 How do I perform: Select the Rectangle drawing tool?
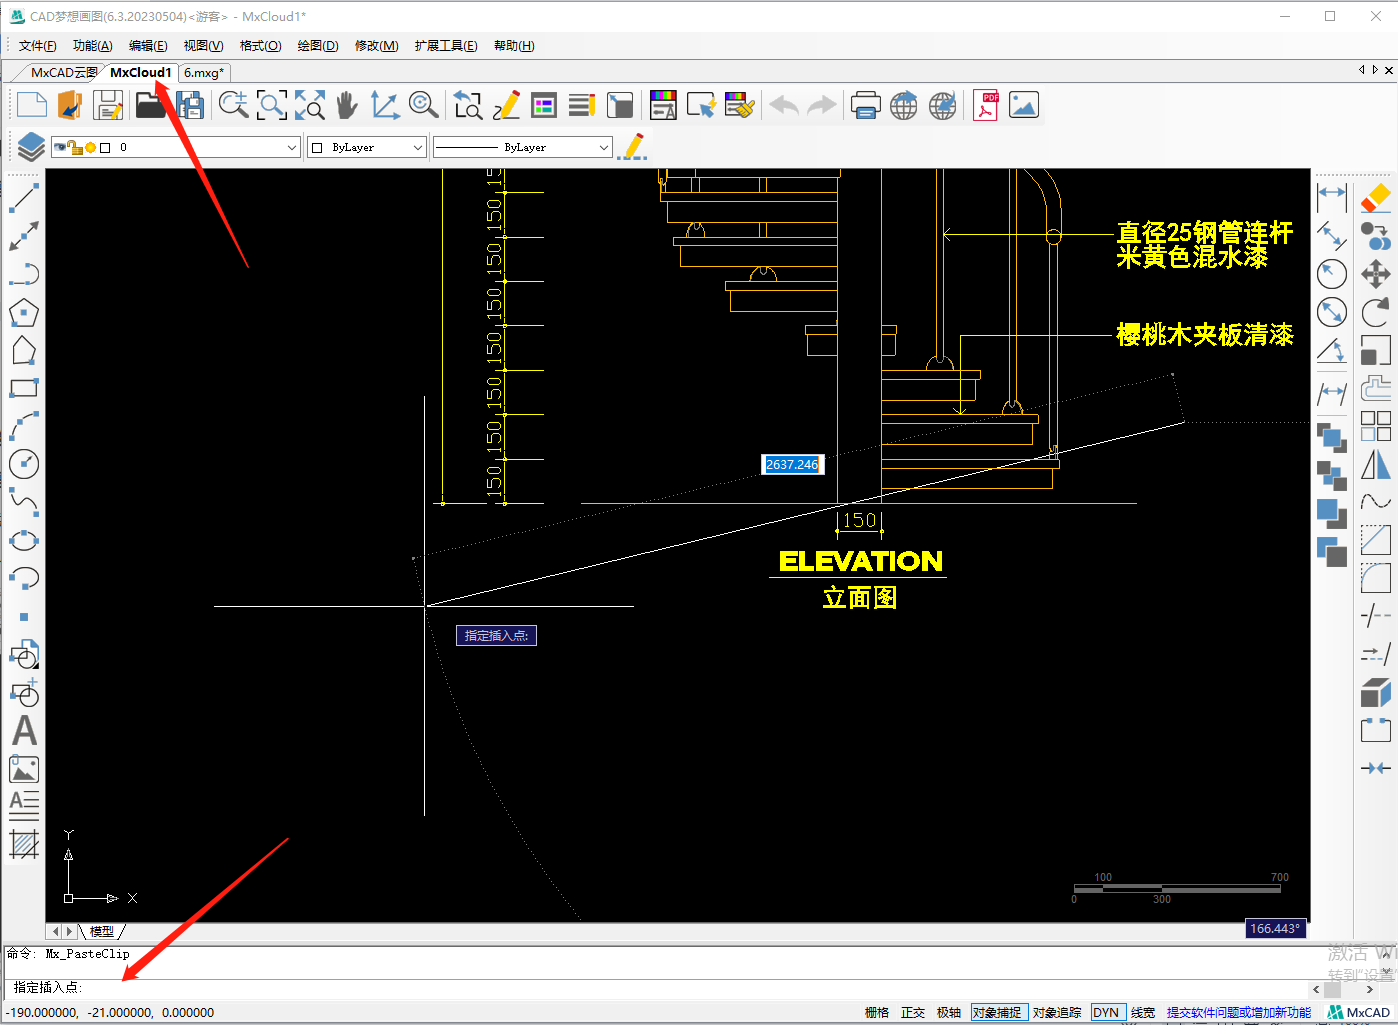[x=24, y=388]
